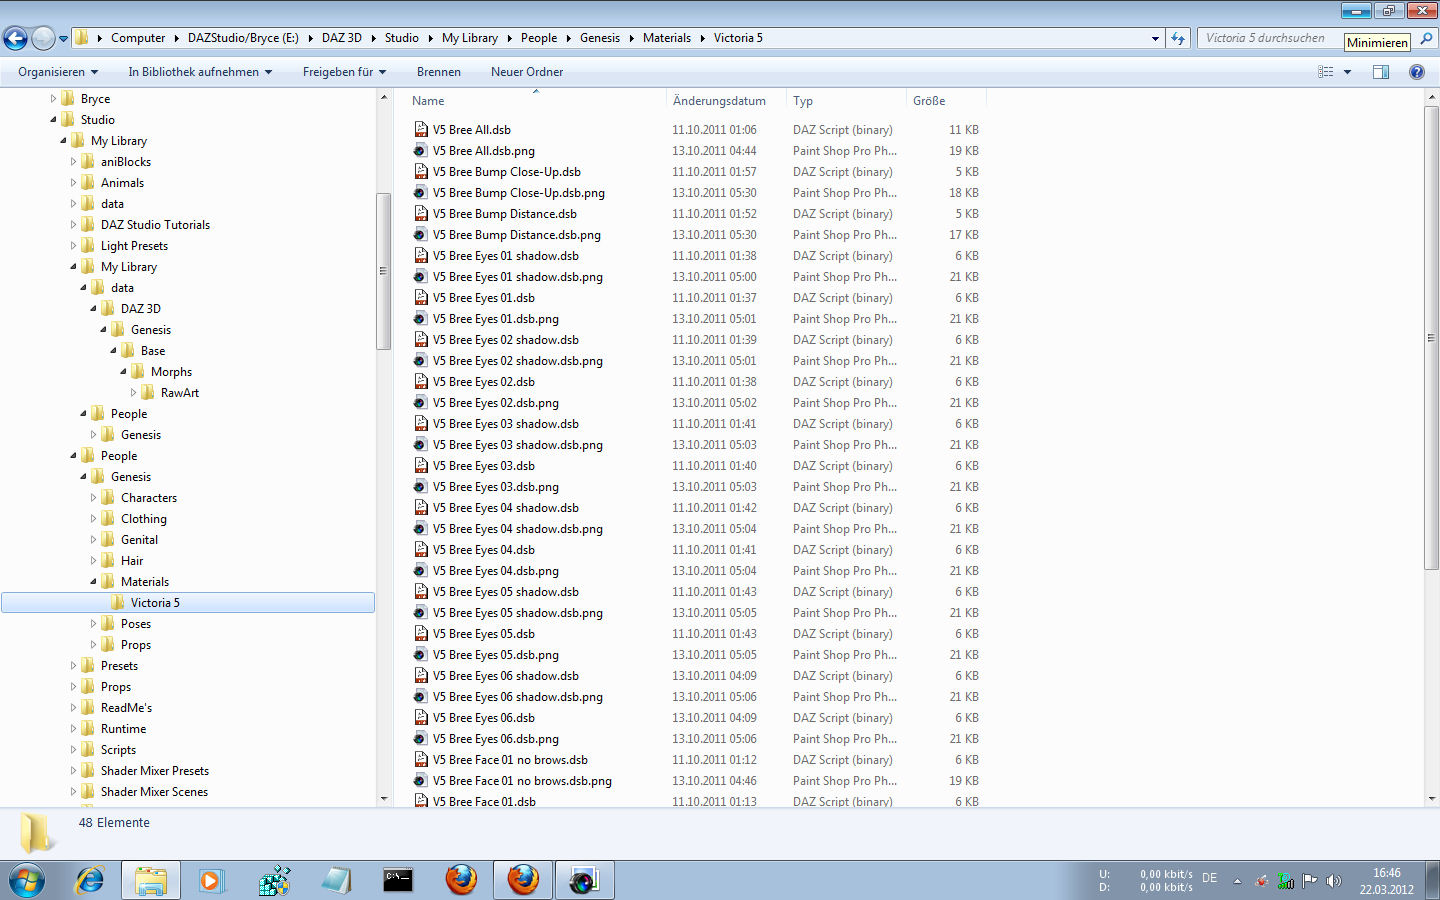Image resolution: width=1440 pixels, height=900 pixels.
Task: Click 'V5 Bree Bump Distance.dsb.png' file icon
Action: point(421,235)
